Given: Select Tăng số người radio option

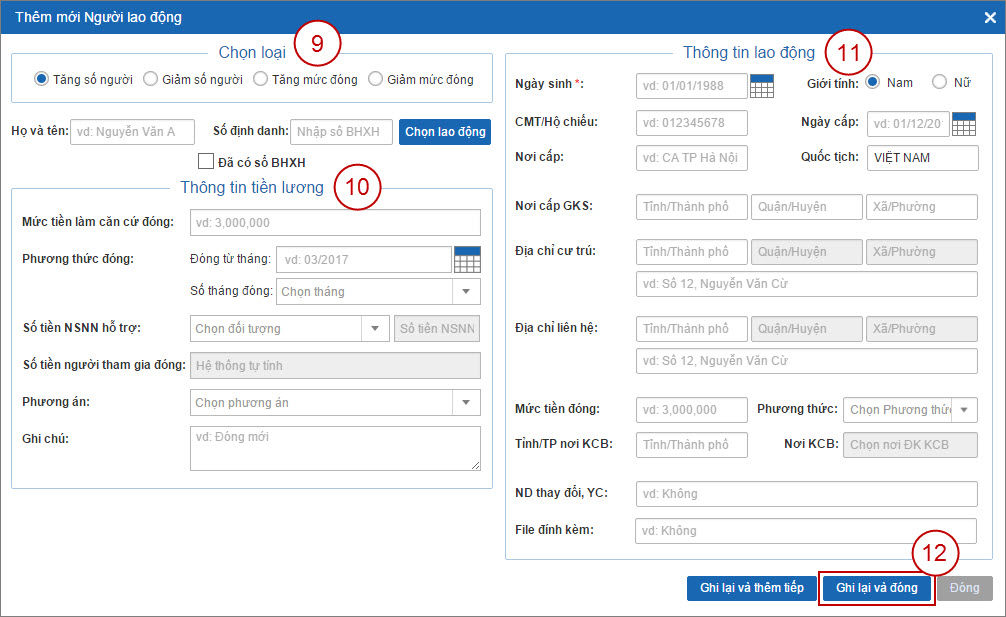Looking at the screenshot, I should tap(42, 79).
